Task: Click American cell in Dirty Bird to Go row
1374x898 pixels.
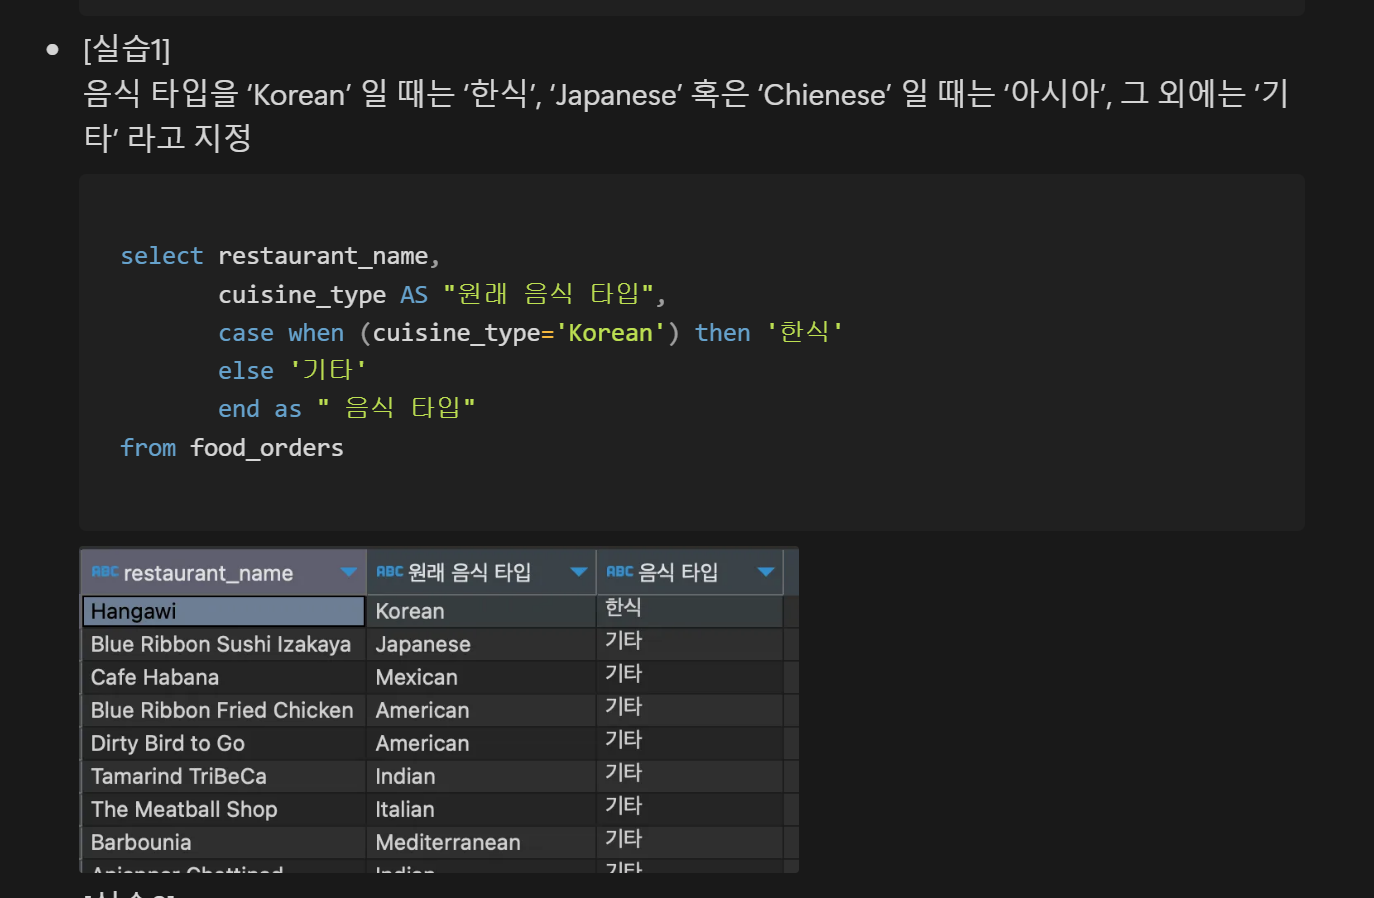Action: pos(481,743)
